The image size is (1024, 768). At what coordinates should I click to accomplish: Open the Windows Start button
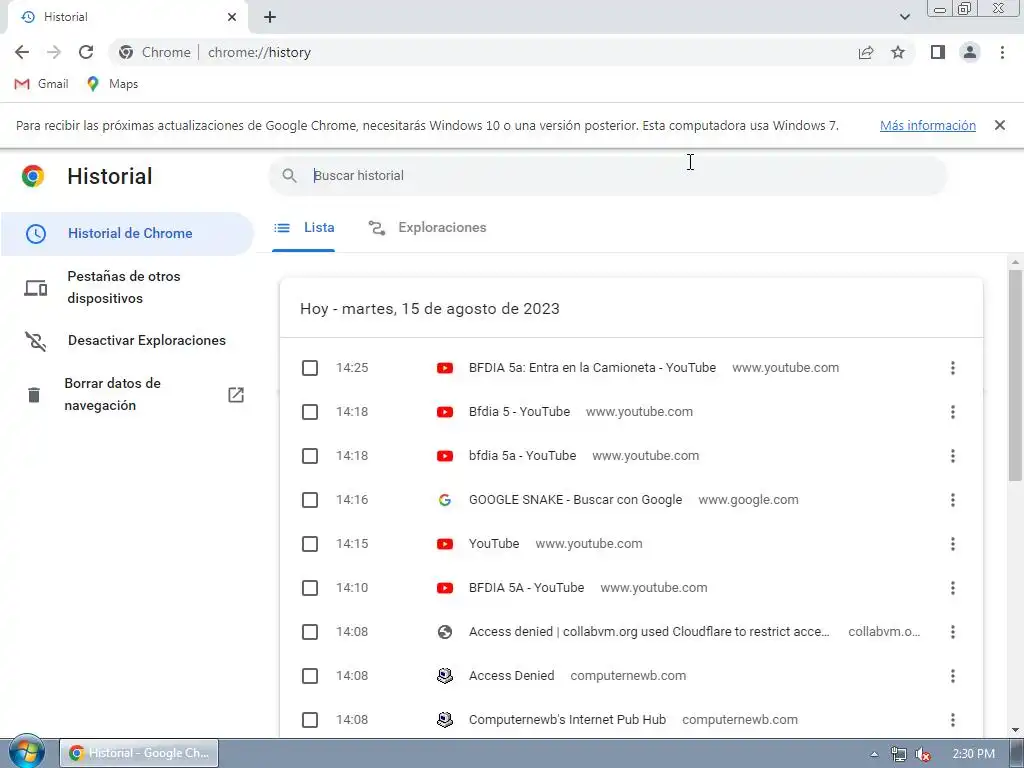26,752
